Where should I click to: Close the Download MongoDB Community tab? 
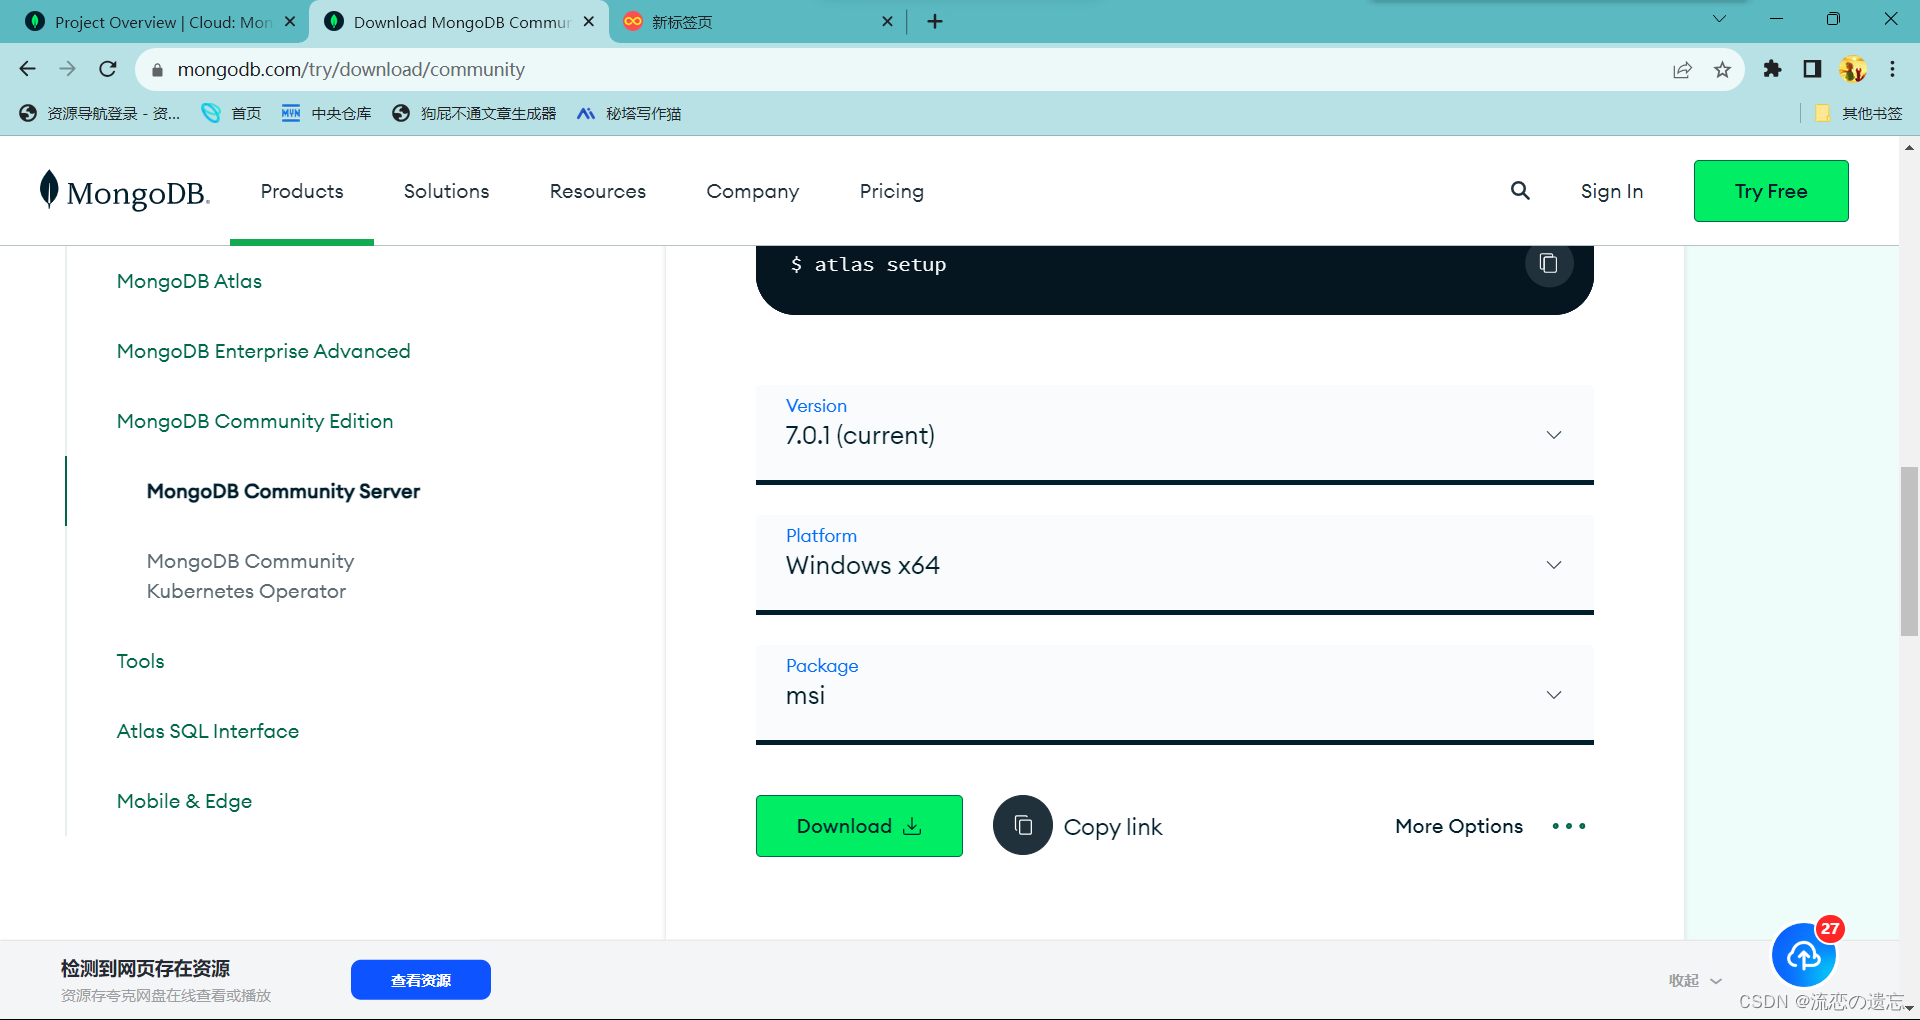(x=589, y=21)
